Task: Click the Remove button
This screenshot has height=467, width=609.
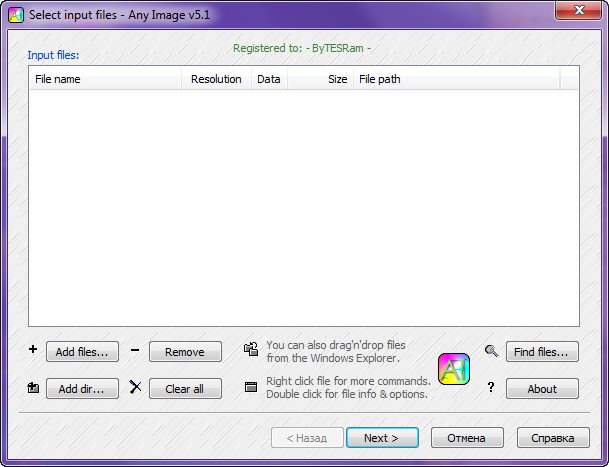Action: point(185,352)
